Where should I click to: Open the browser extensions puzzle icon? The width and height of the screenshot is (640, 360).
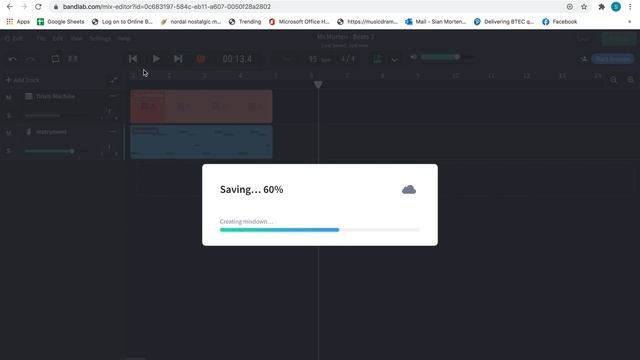point(601,7)
